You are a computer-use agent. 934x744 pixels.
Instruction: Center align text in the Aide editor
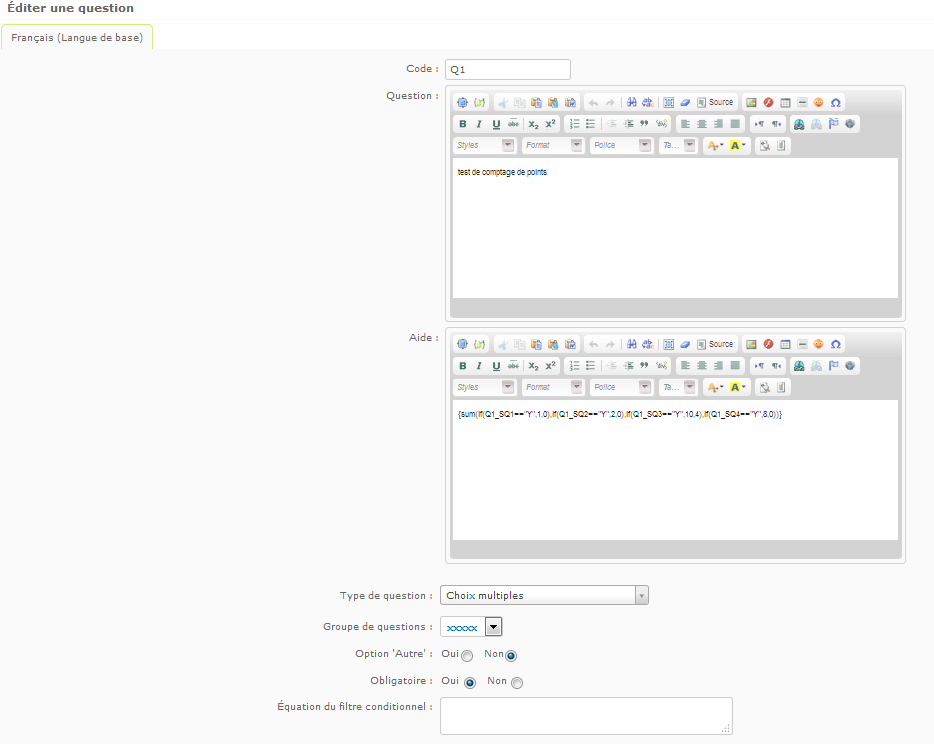coord(701,366)
